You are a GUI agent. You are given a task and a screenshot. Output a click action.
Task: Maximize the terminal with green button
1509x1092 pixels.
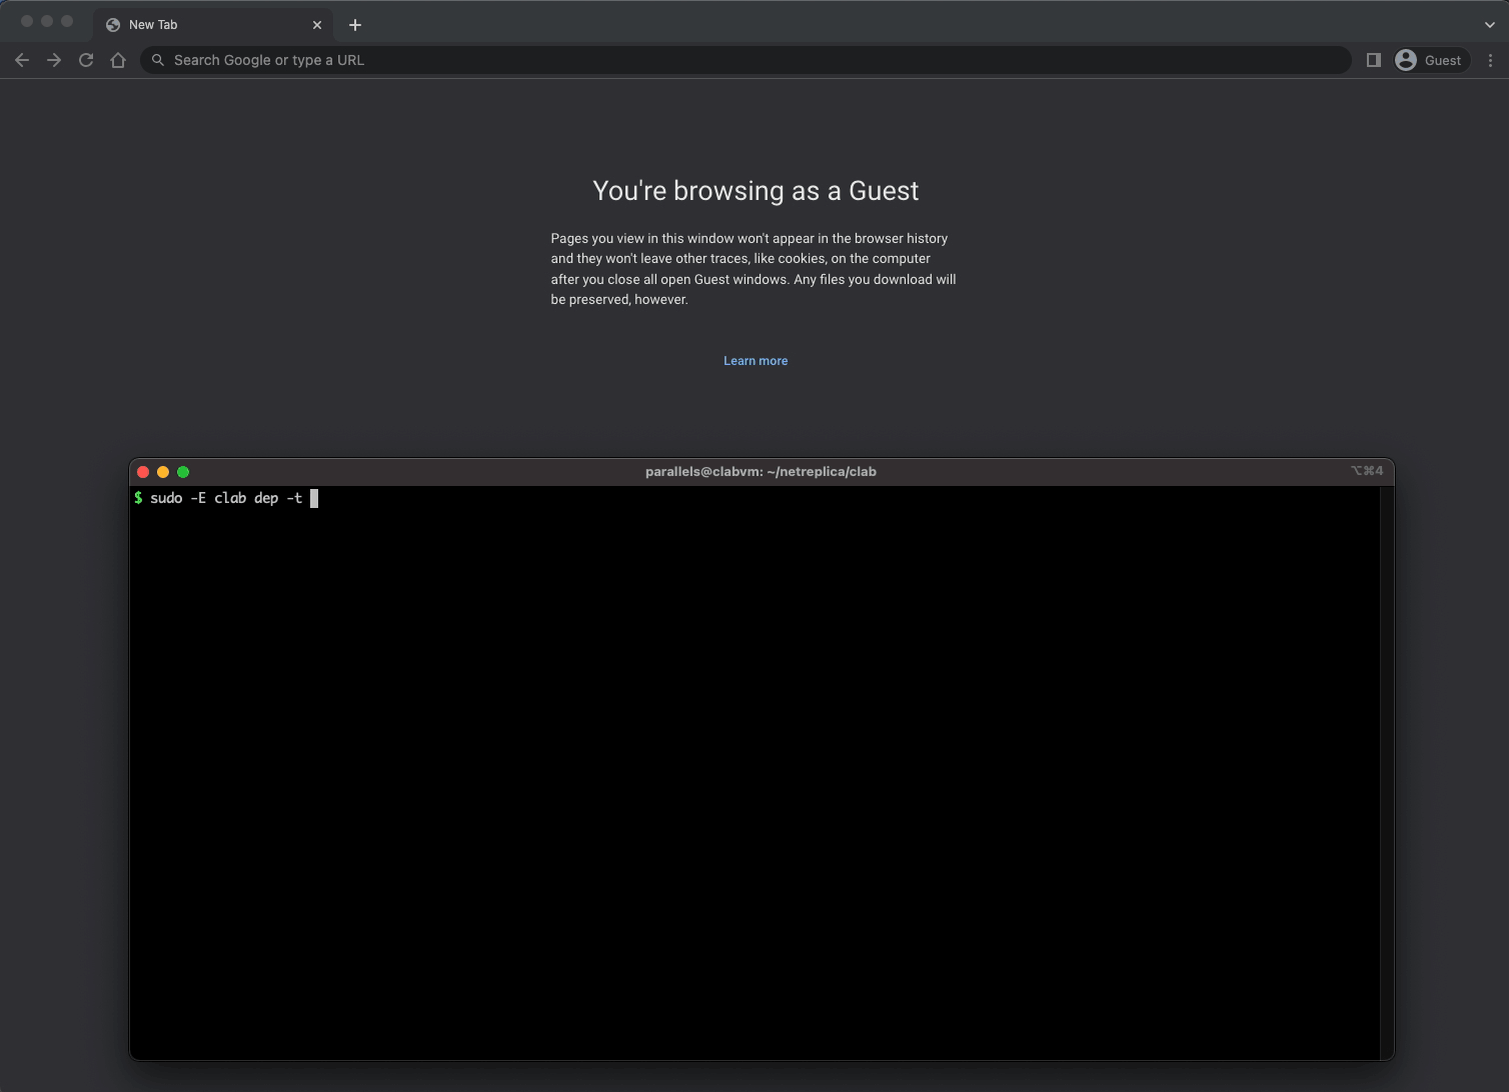coord(183,472)
